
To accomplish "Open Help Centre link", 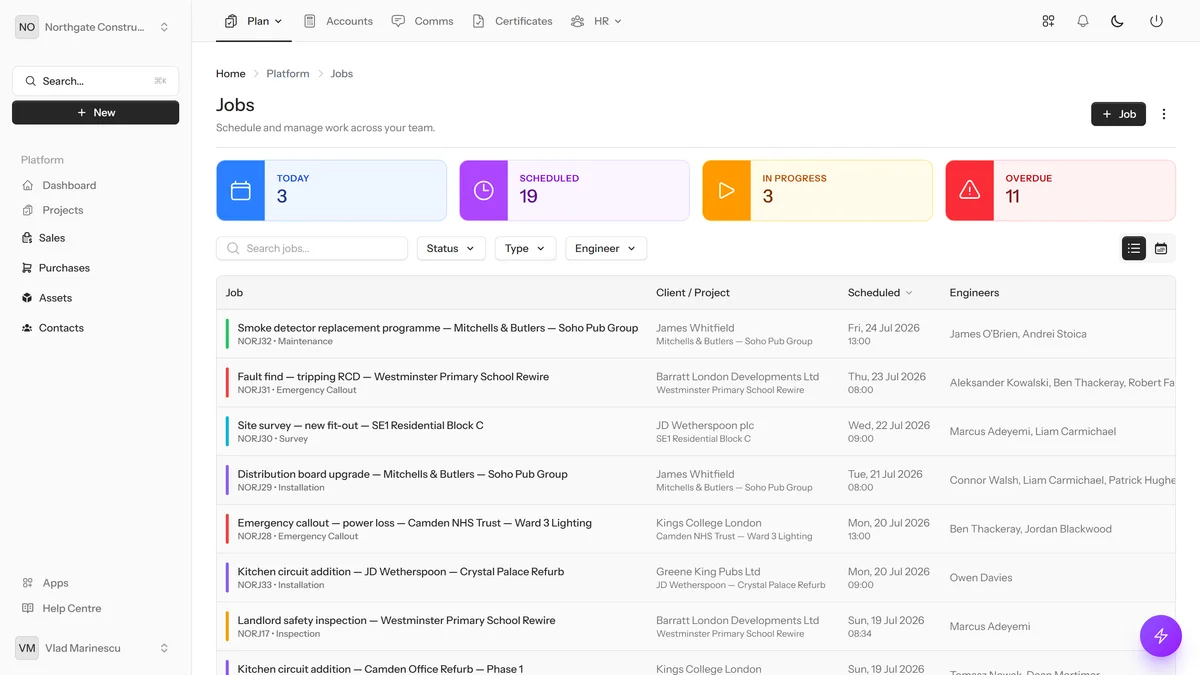I will coord(71,608).
